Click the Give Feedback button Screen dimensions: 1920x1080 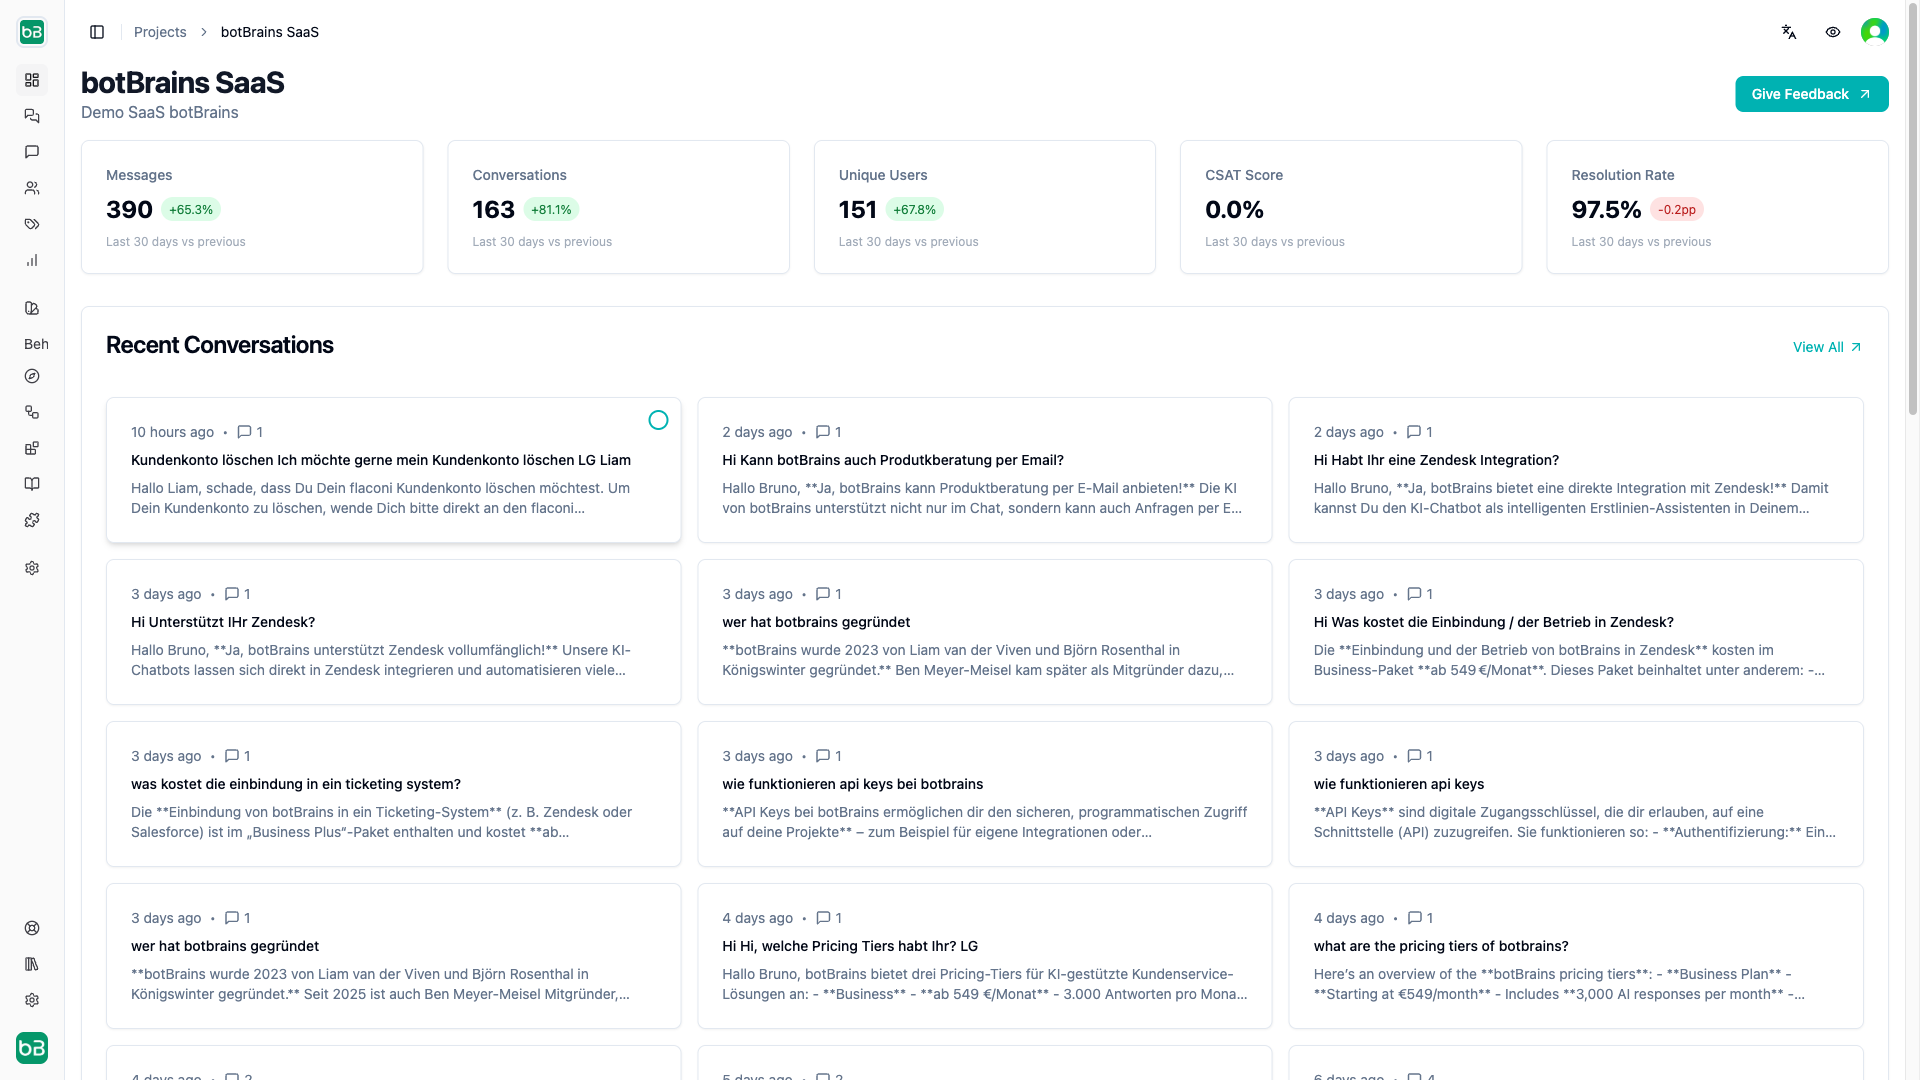(1811, 93)
